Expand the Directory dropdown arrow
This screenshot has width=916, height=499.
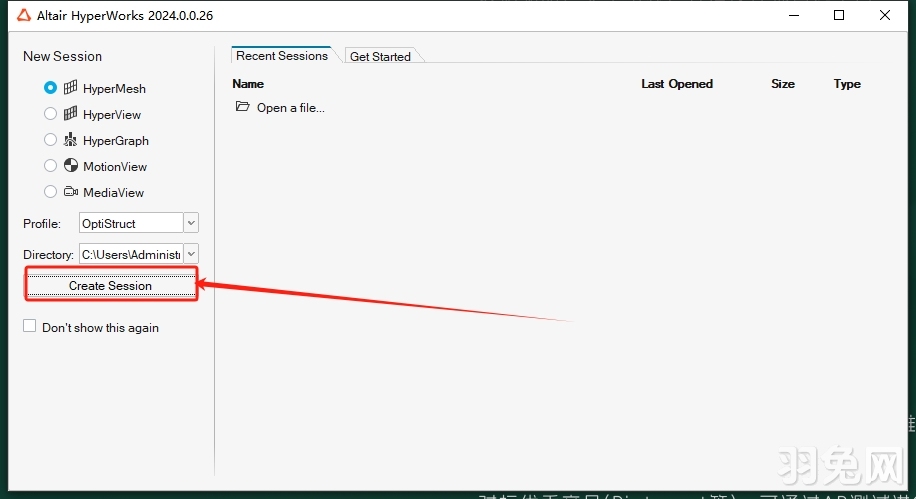click(x=191, y=254)
